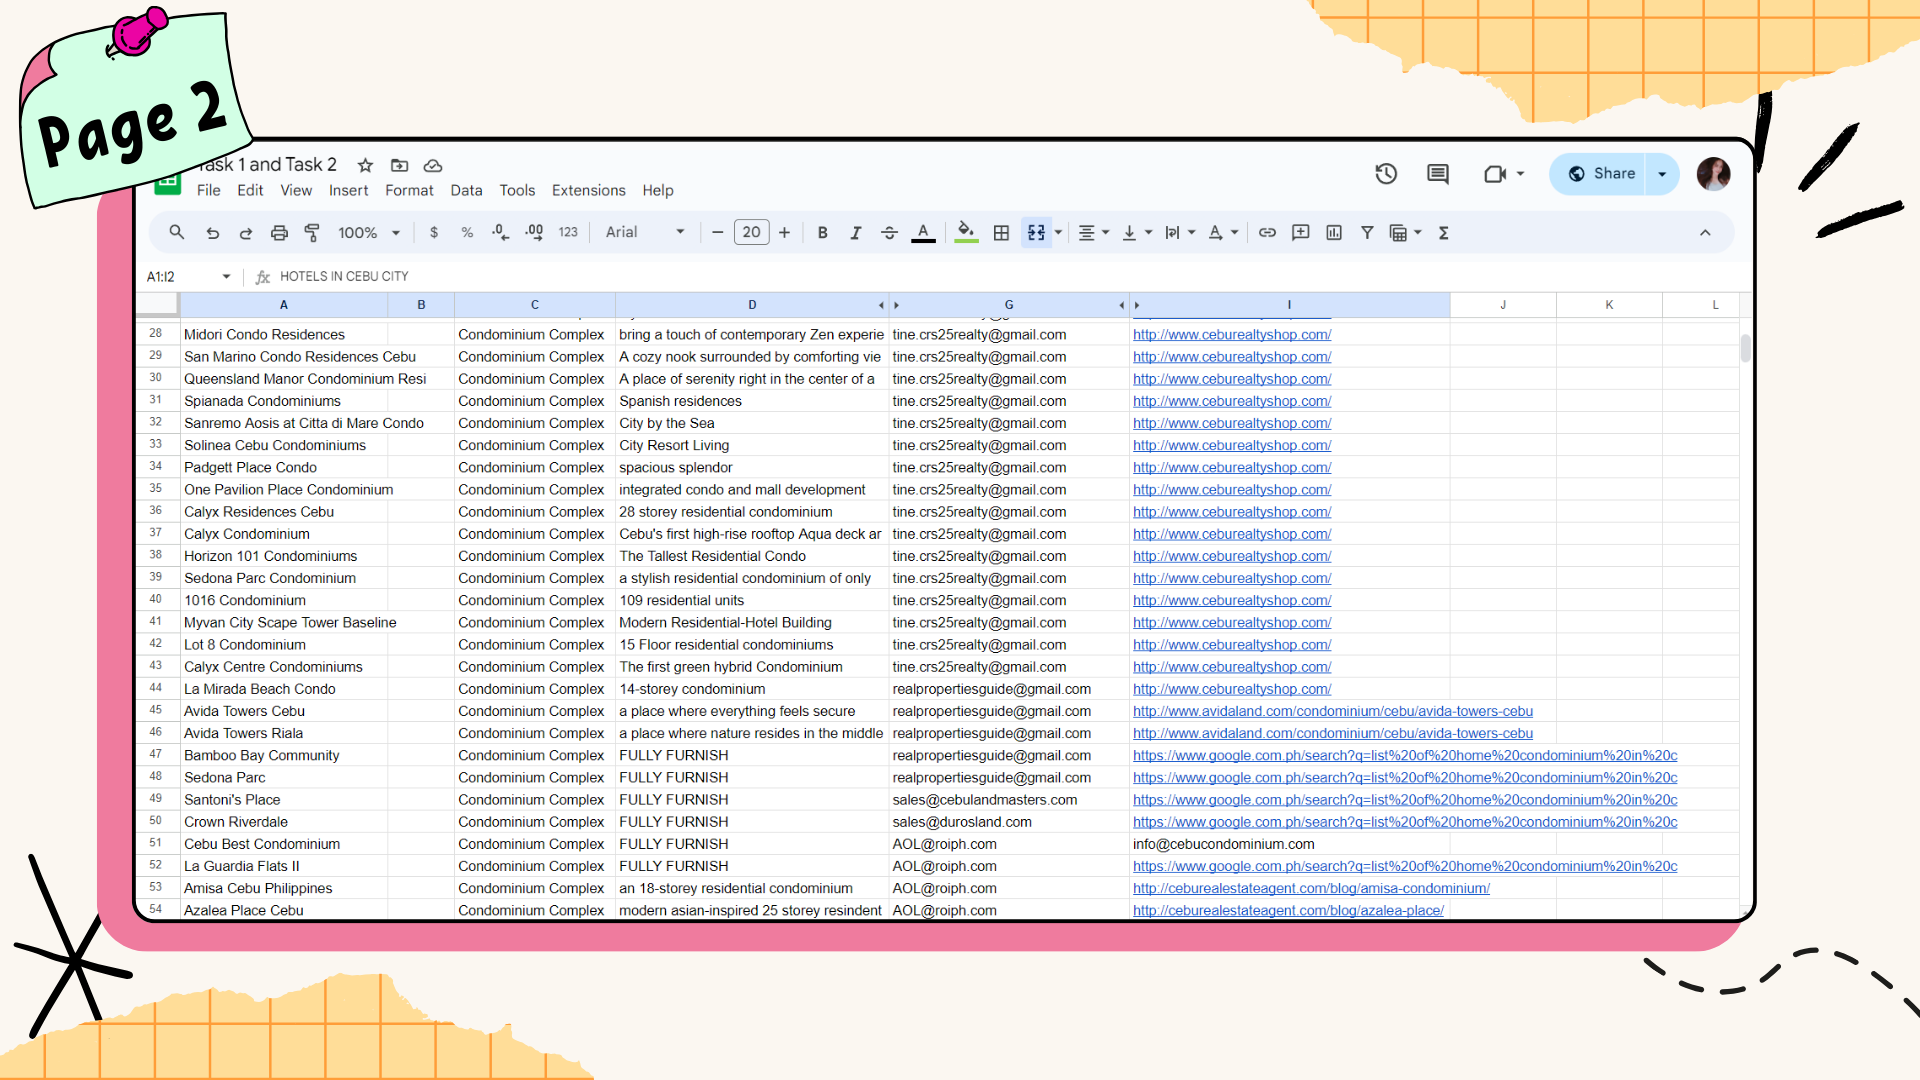
Task: Click the fill color paint bucket
Action: [x=965, y=231]
